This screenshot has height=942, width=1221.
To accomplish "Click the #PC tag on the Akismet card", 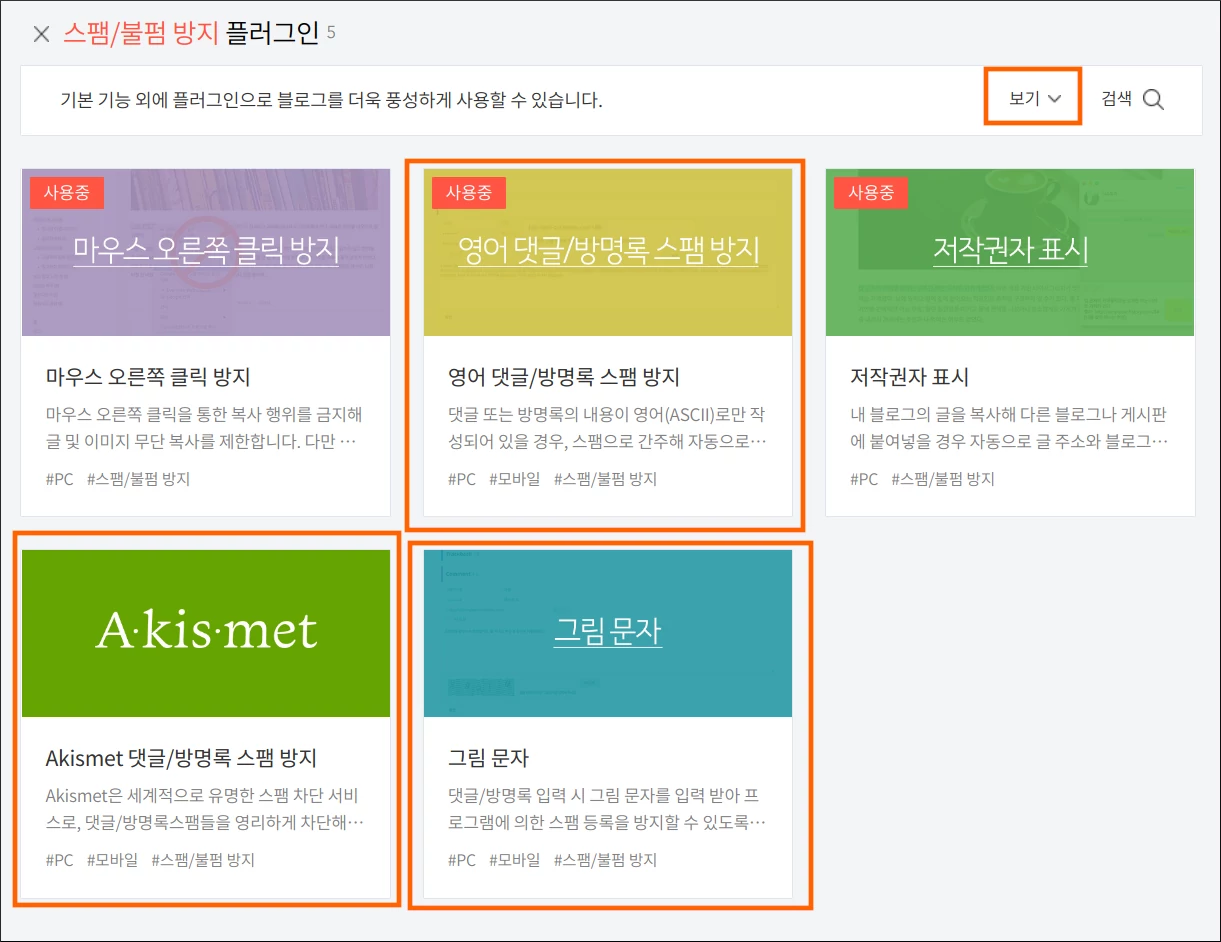I will [x=58, y=859].
